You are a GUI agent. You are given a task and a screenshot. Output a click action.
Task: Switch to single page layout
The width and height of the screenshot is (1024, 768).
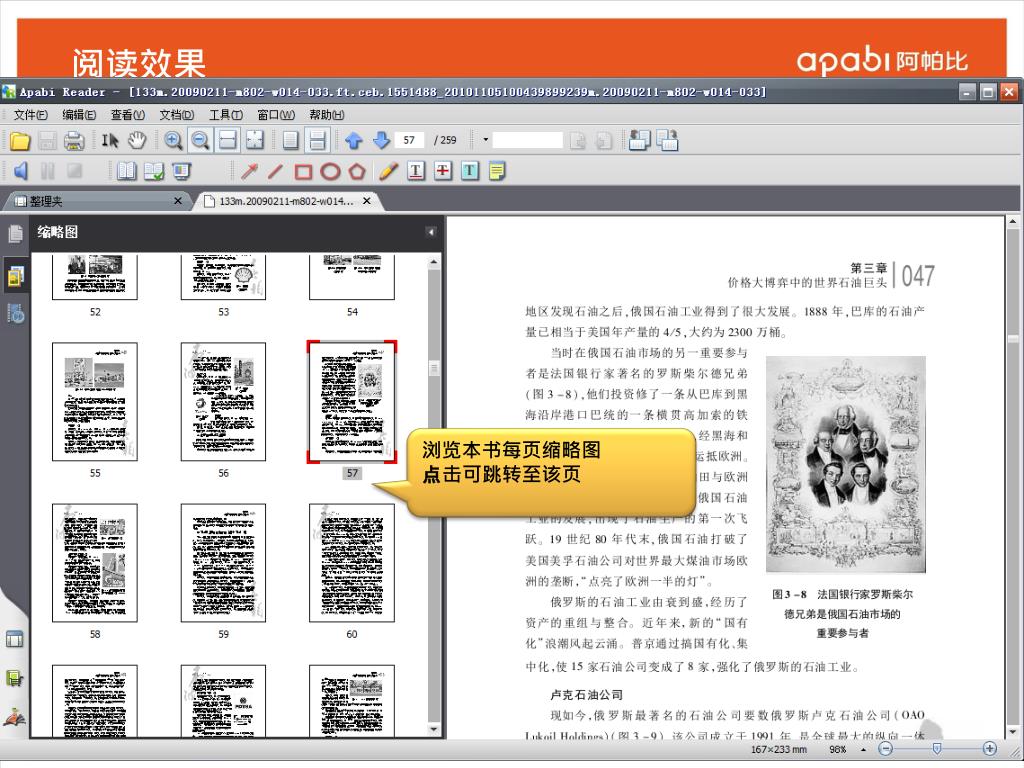click(x=291, y=140)
